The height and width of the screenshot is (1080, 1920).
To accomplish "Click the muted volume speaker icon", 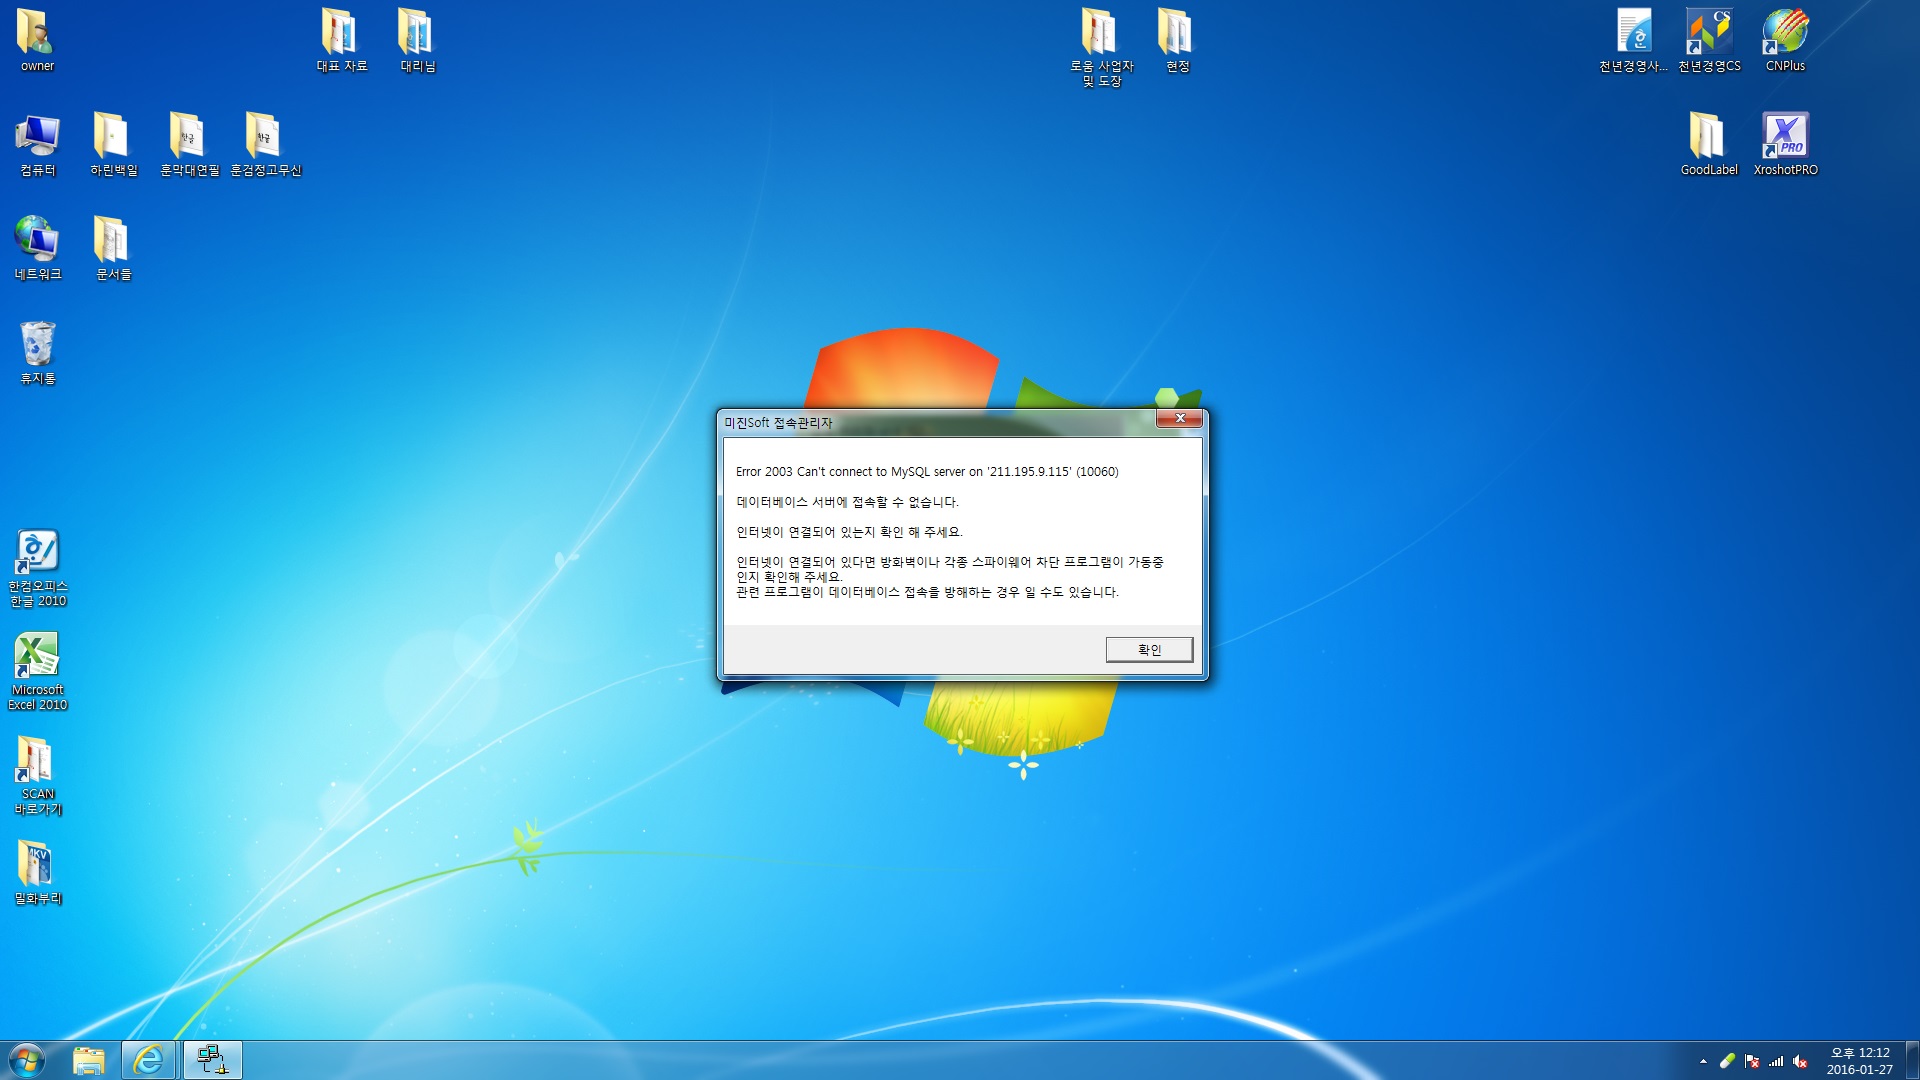I will coord(1800,1061).
